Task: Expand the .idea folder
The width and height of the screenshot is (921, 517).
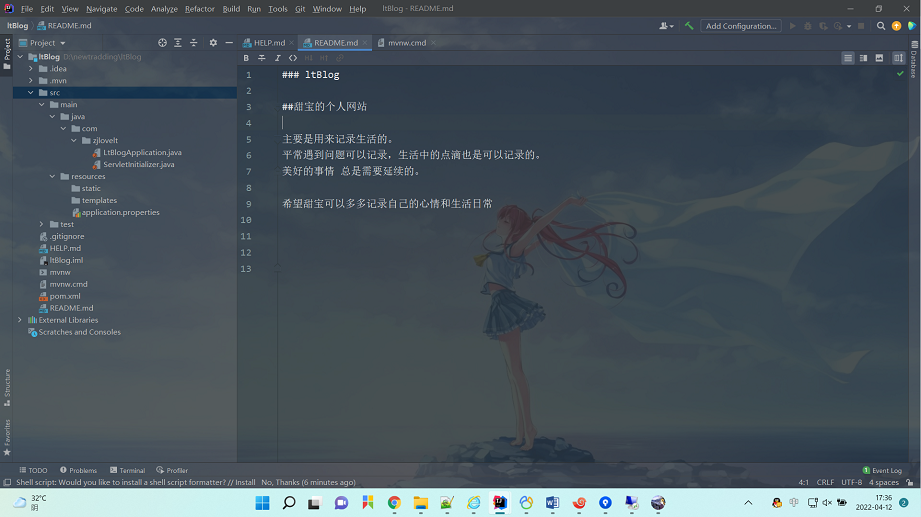Action: 31,69
